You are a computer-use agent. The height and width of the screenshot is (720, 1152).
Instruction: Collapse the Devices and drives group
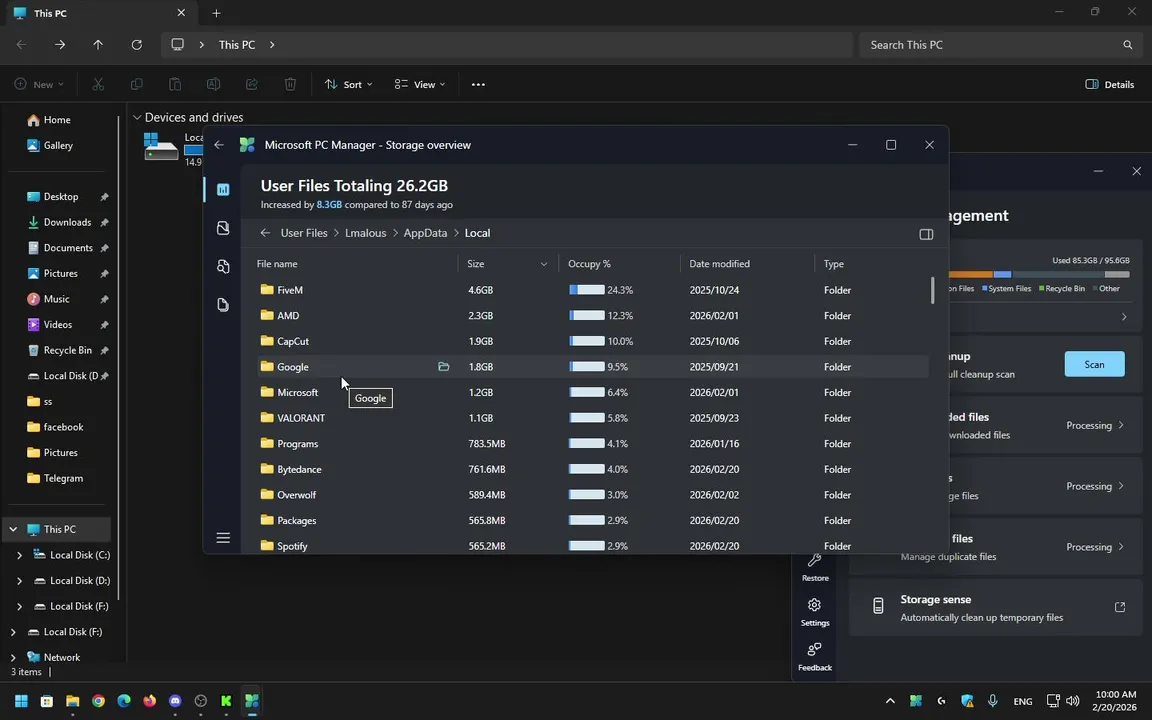137,118
